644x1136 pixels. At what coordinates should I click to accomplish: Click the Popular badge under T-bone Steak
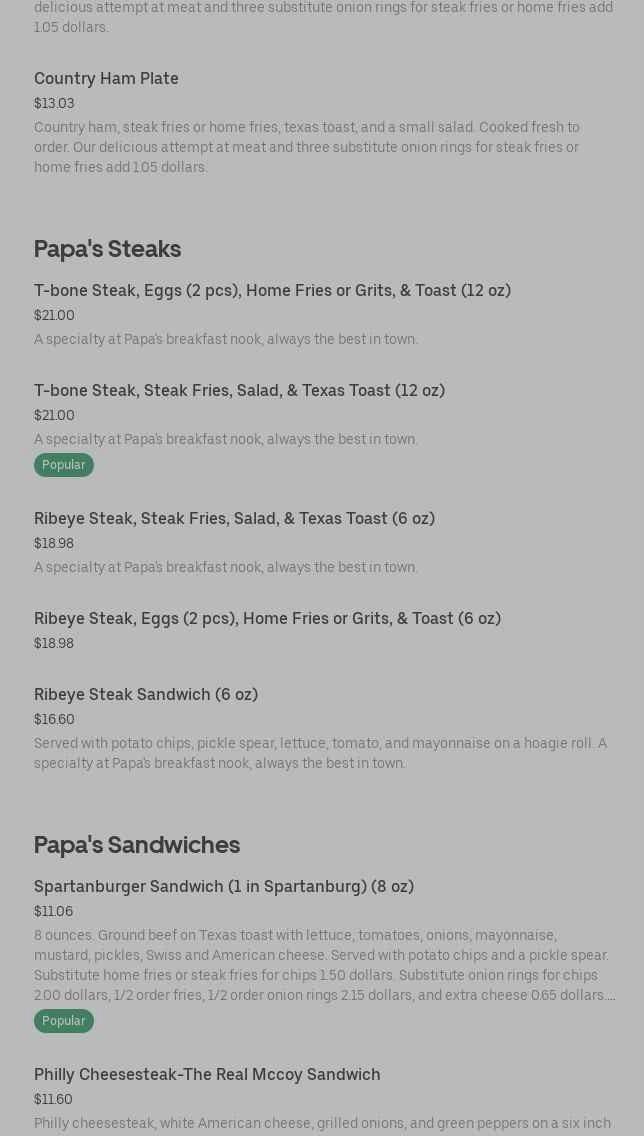click(x=64, y=465)
